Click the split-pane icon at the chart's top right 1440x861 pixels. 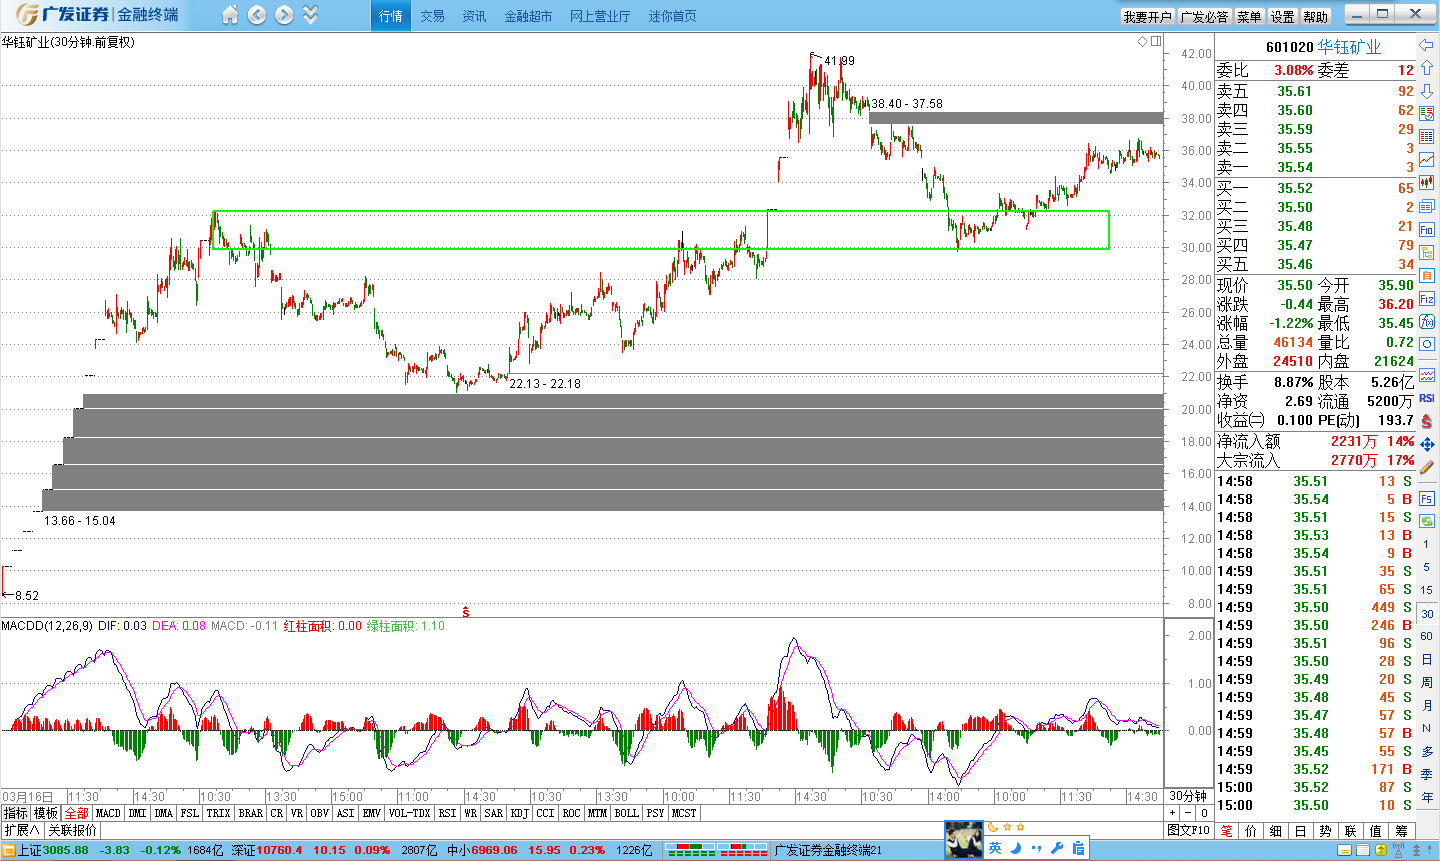(x=1156, y=41)
